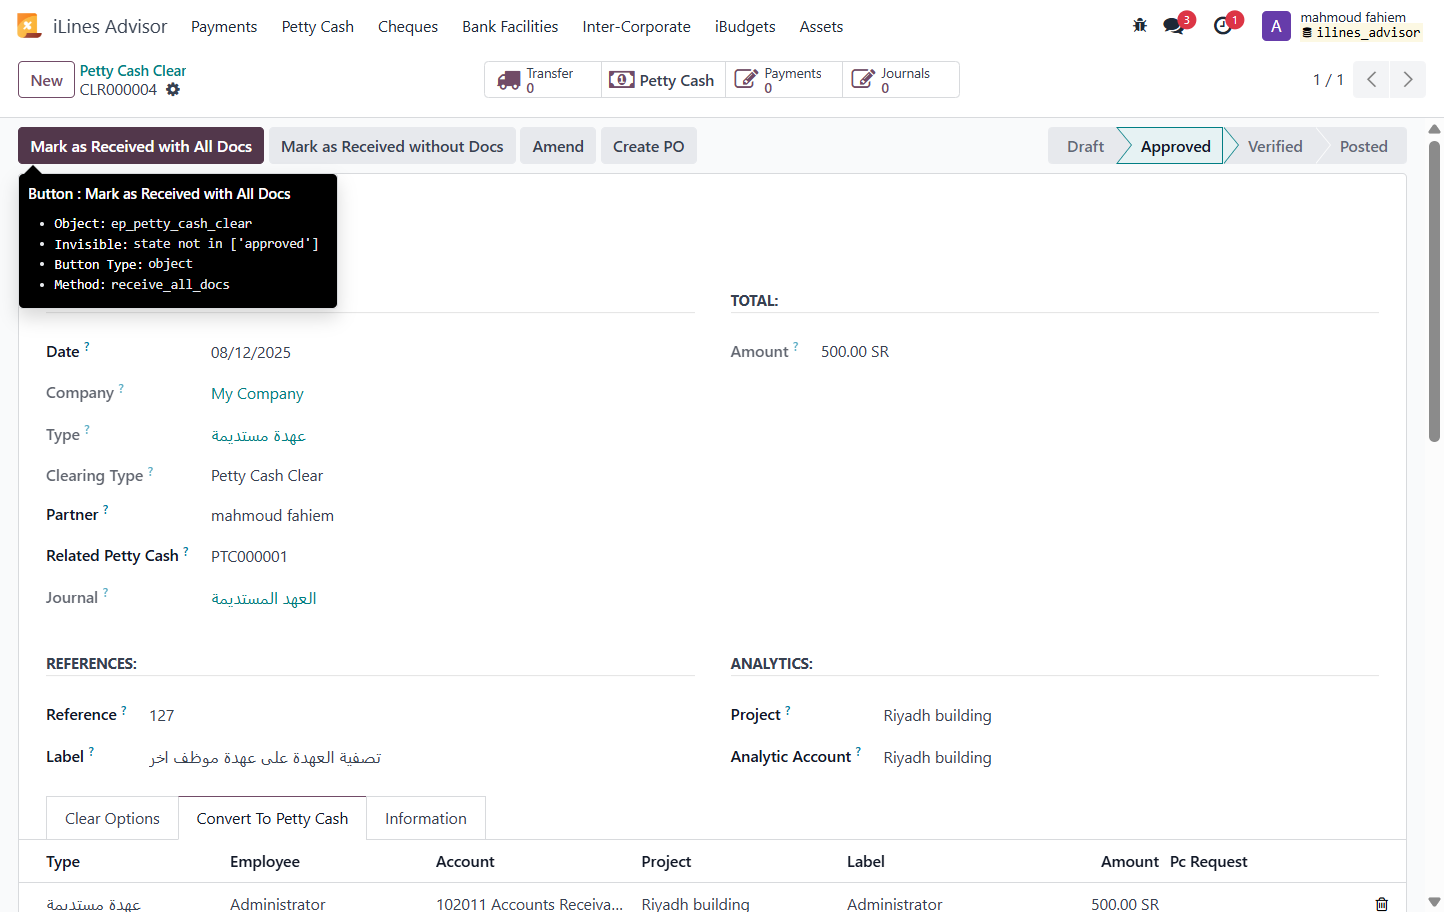This screenshot has height=912, width=1444.
Task: Go to the previous record arrow
Action: coord(1372,80)
